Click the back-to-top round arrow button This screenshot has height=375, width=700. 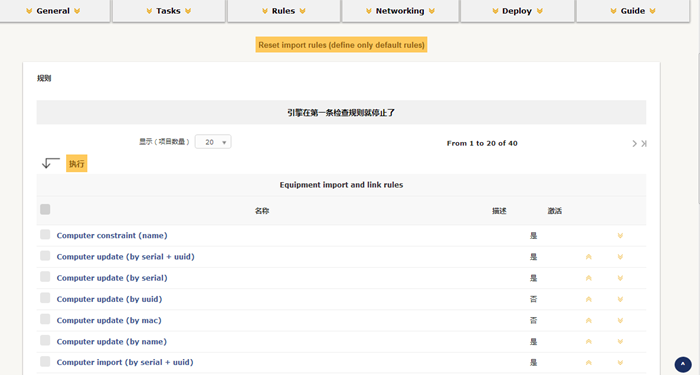pos(683,364)
